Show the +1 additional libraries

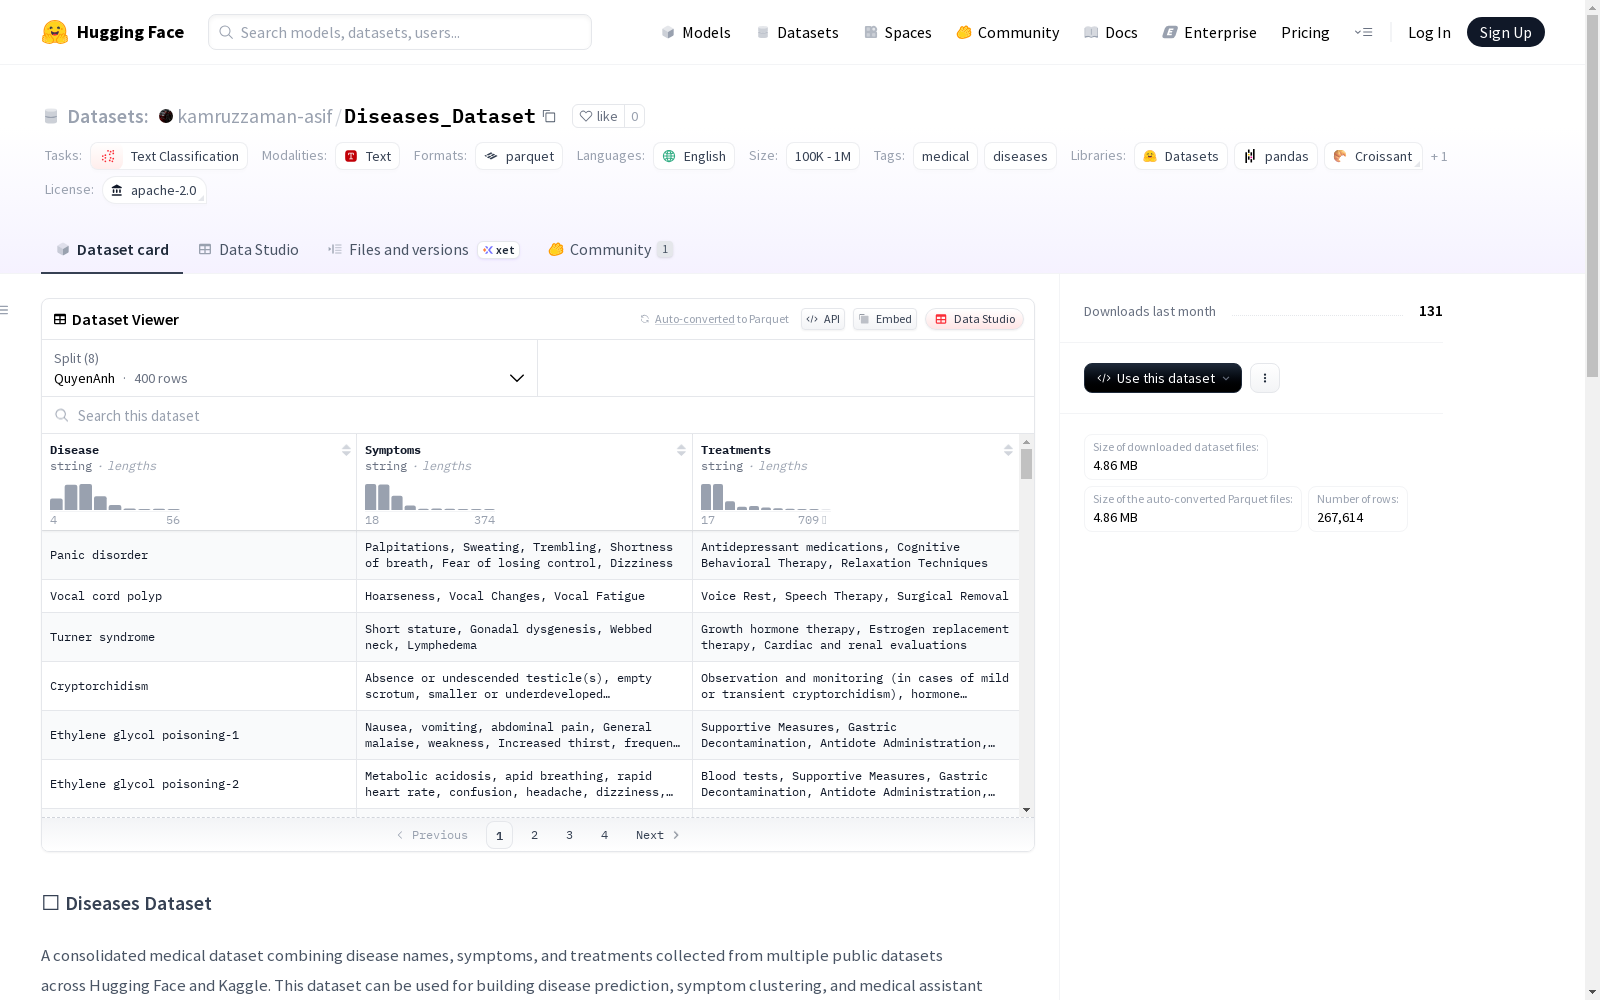coord(1439,156)
